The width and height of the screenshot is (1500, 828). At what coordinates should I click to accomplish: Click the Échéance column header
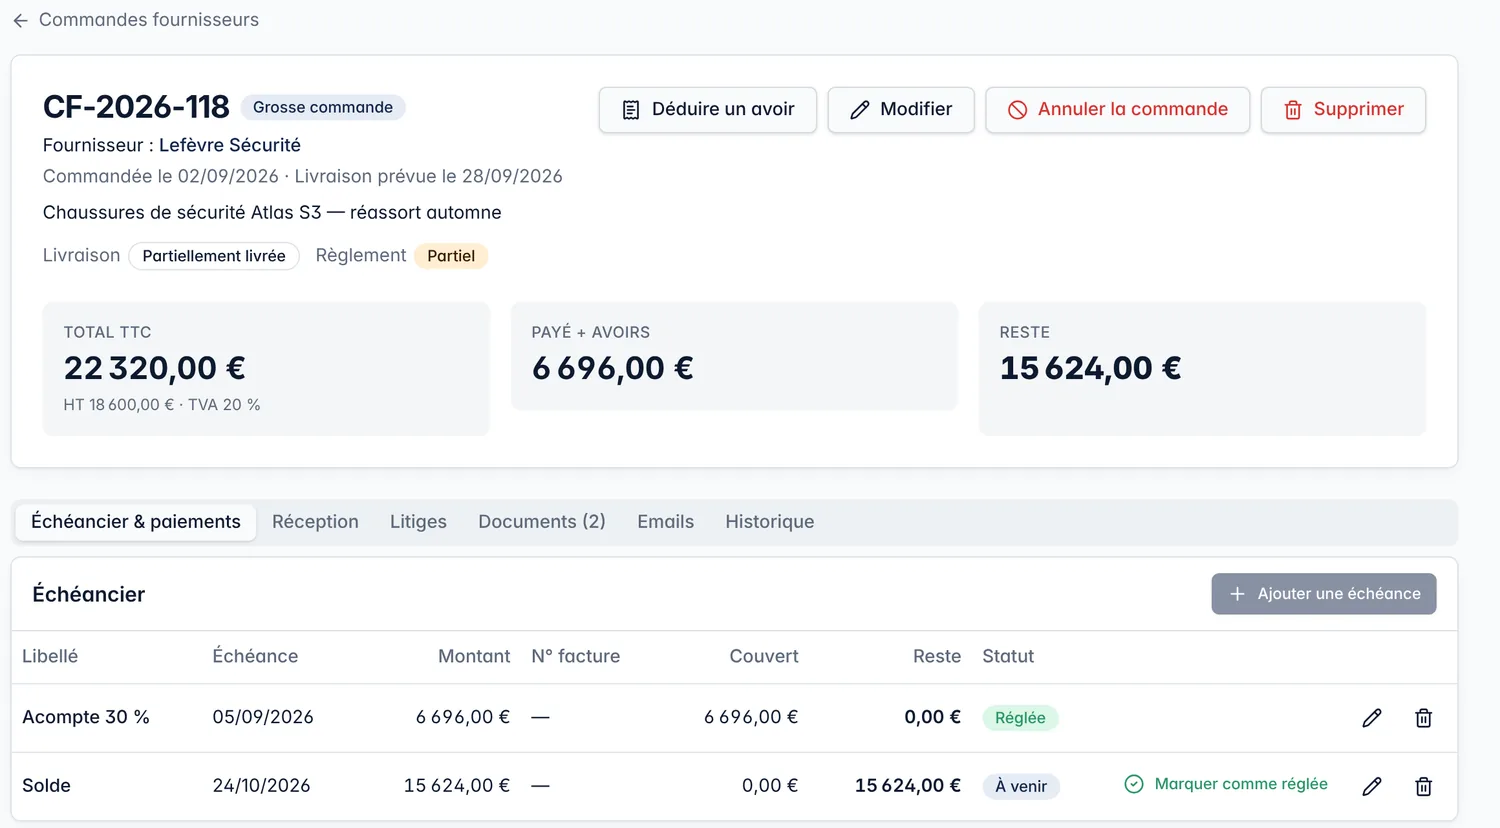(x=255, y=656)
